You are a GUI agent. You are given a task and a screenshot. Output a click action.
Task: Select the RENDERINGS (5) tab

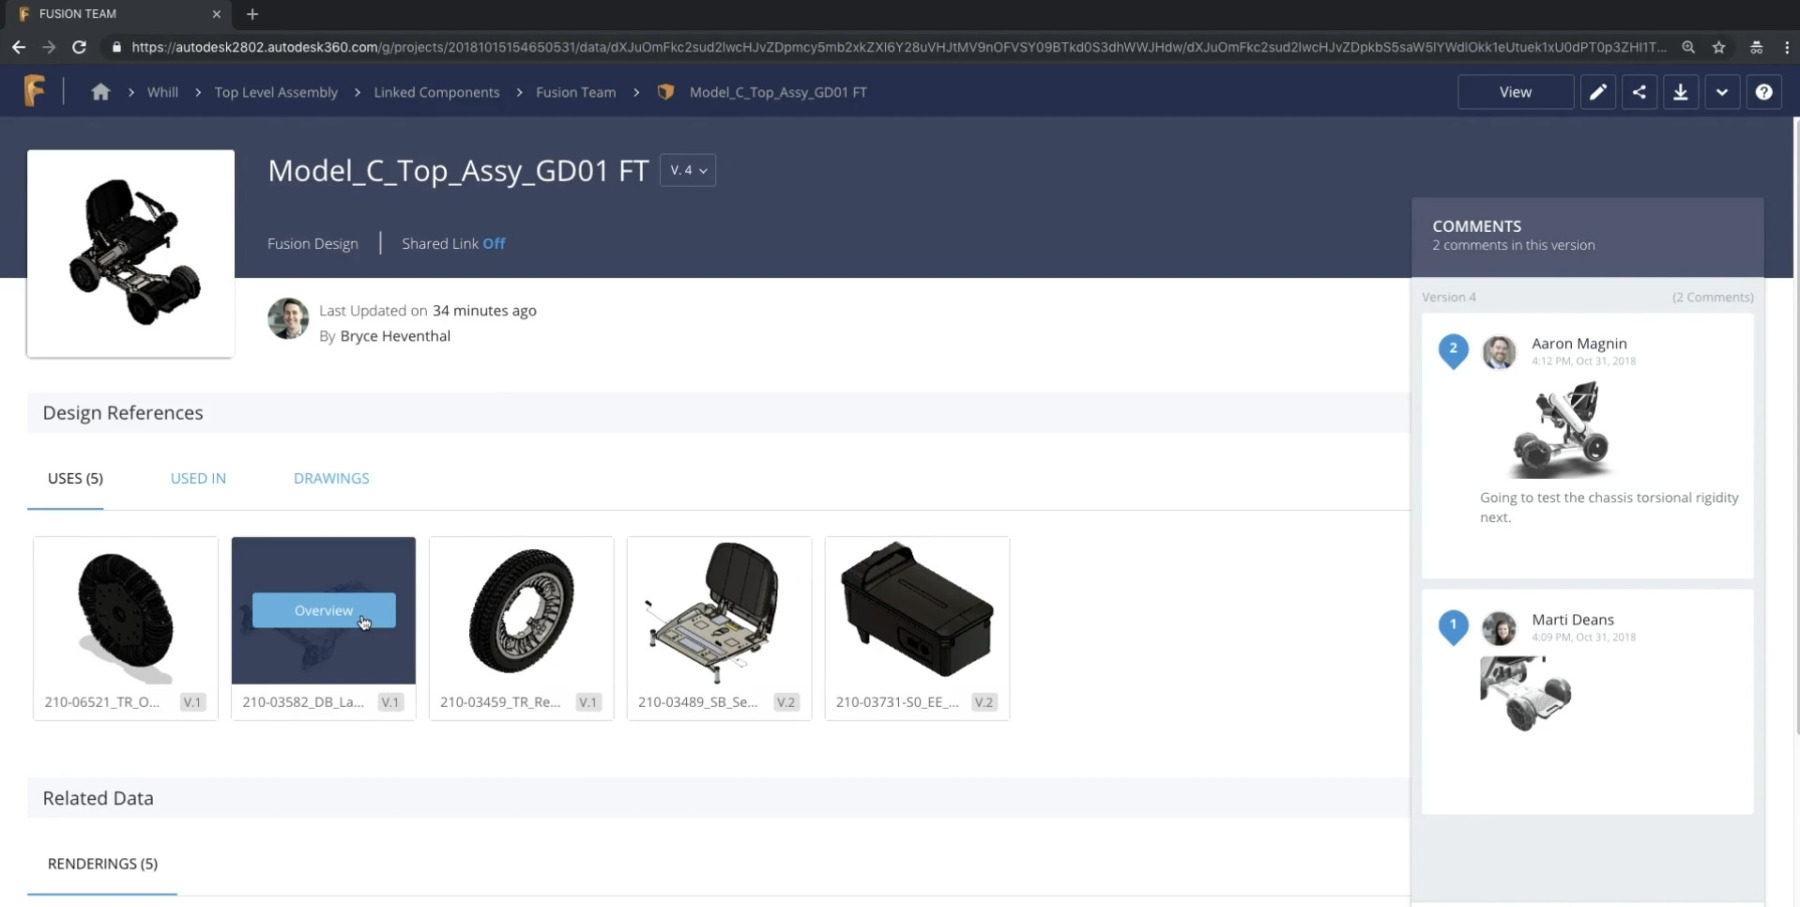[x=102, y=863]
